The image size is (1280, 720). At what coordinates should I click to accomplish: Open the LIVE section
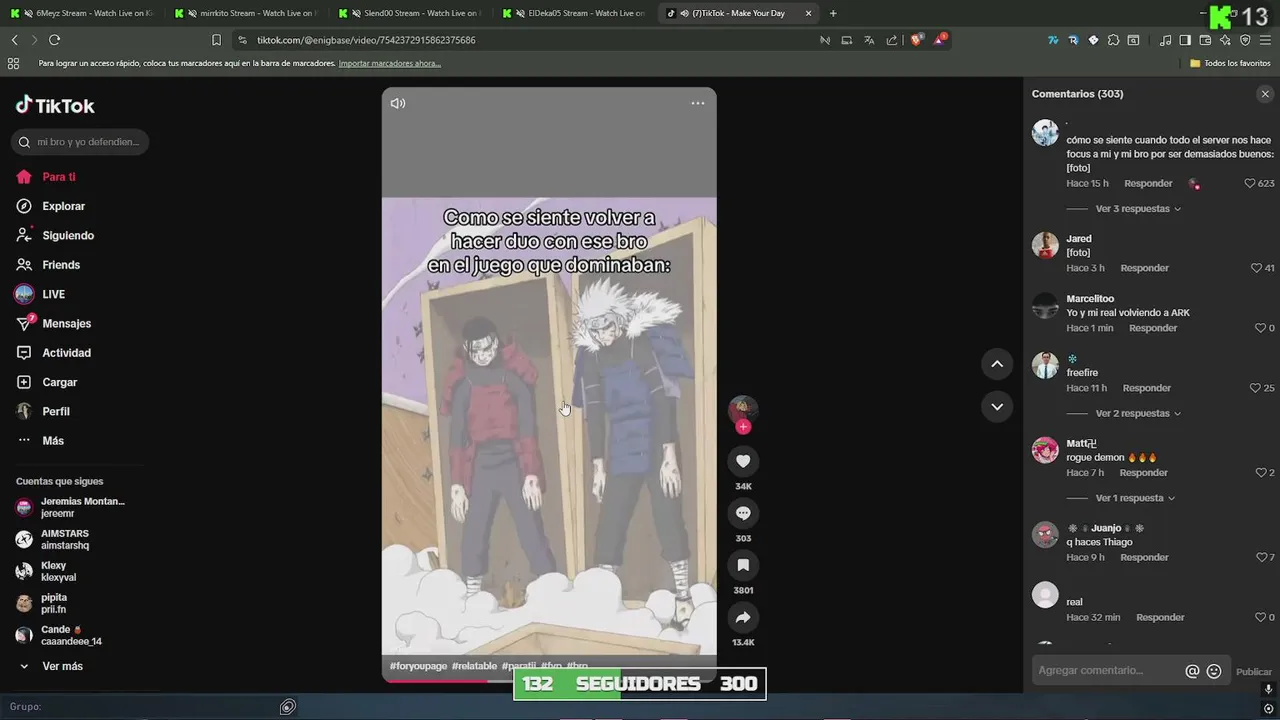click(40, 294)
